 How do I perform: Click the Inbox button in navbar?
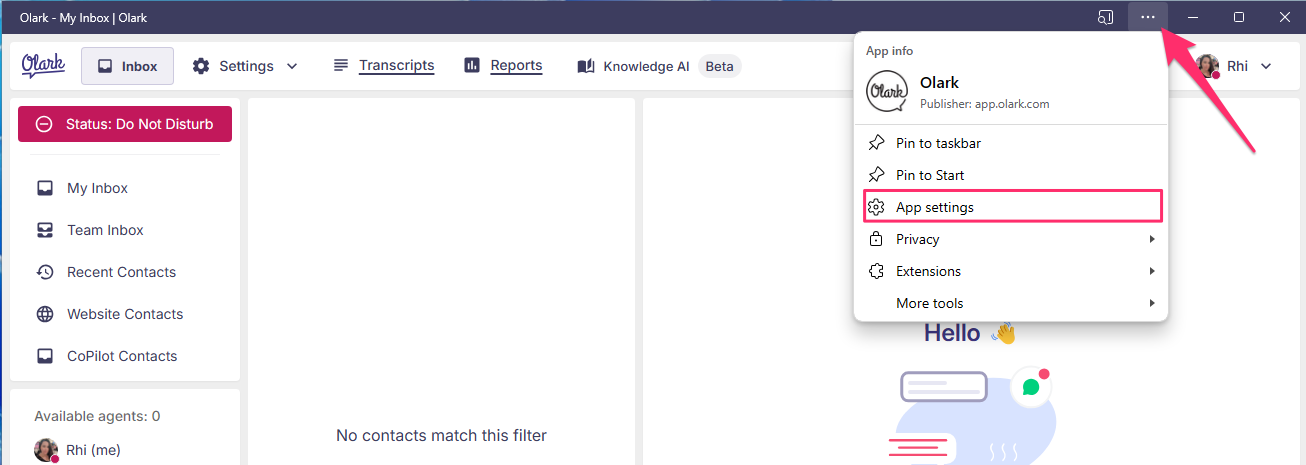127,66
